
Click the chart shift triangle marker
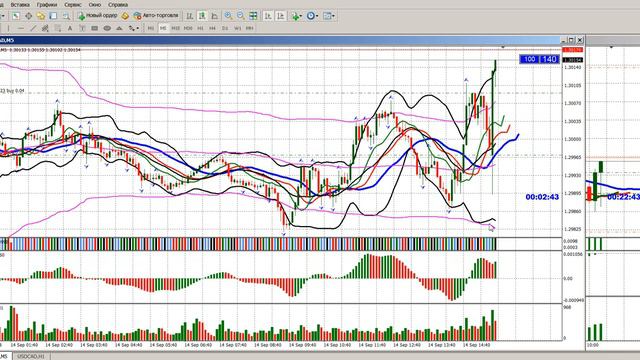(503, 47)
